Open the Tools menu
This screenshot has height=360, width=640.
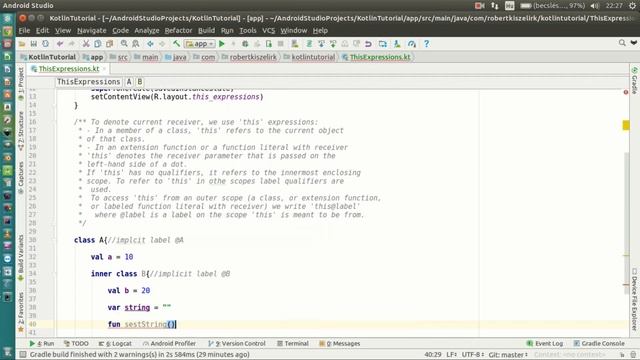pos(248,31)
